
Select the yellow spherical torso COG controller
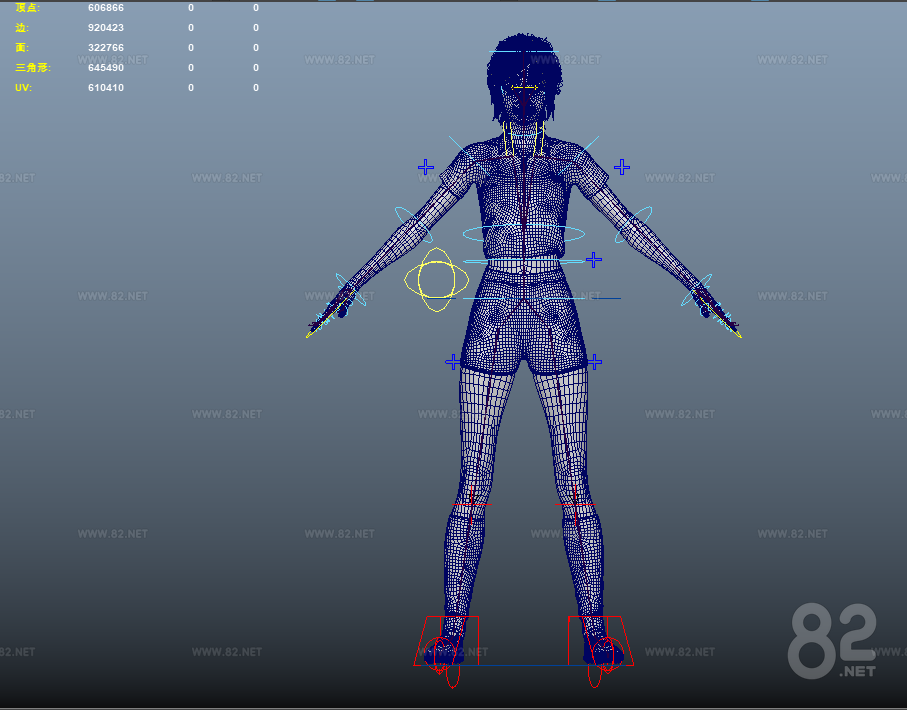pyautogui.click(x=437, y=281)
